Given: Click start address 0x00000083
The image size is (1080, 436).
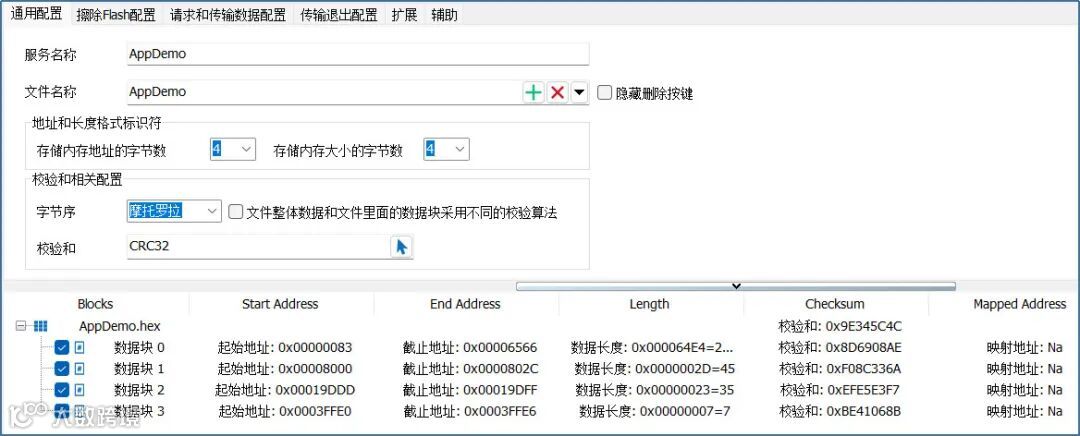Looking at the screenshot, I should pos(284,348).
